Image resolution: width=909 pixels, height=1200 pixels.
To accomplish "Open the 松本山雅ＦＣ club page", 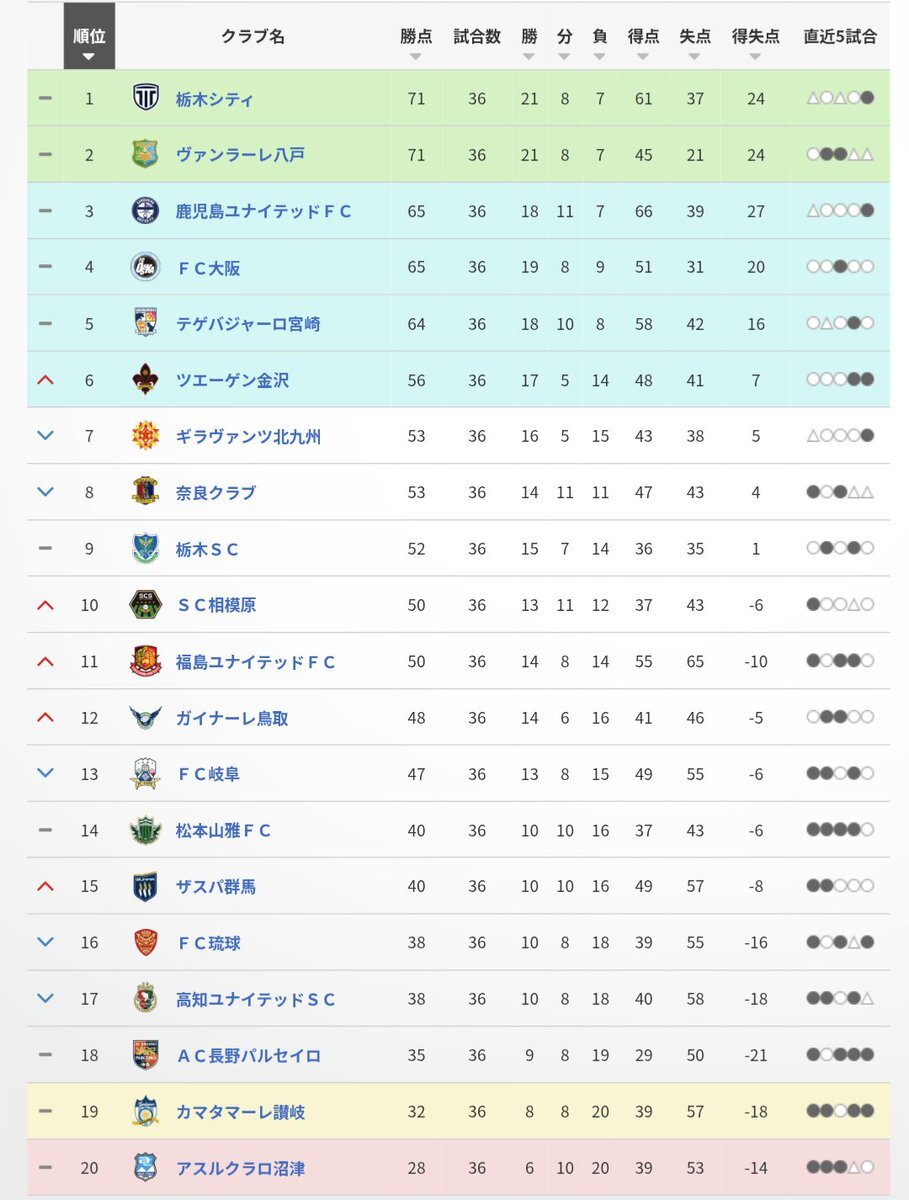I will click(223, 830).
